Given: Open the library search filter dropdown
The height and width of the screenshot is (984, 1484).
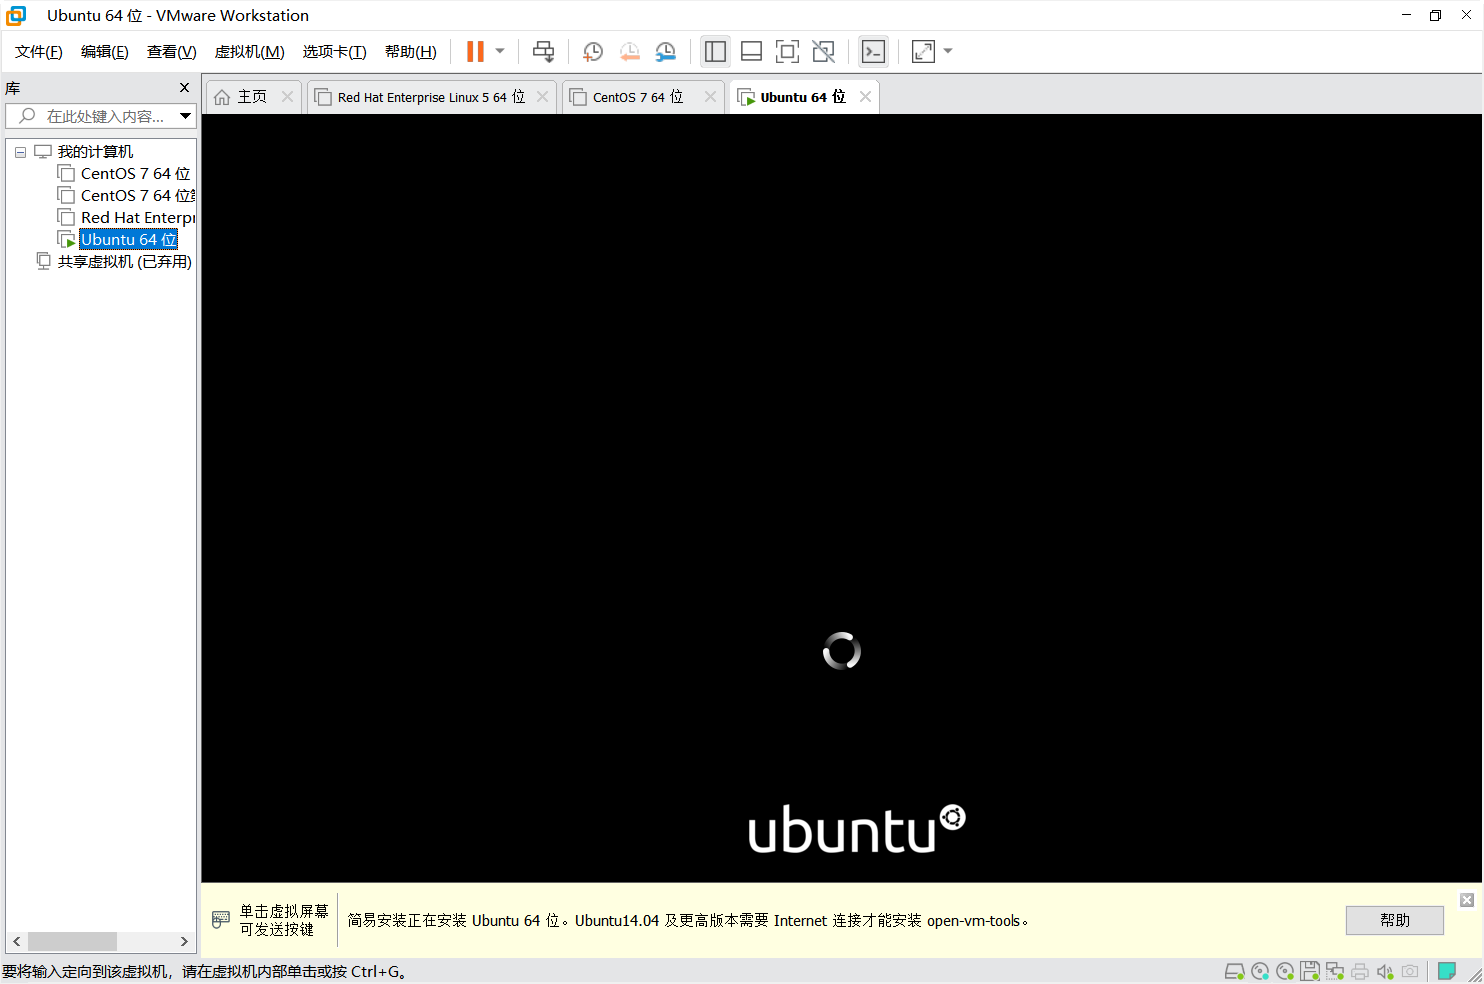Looking at the screenshot, I should click(185, 116).
